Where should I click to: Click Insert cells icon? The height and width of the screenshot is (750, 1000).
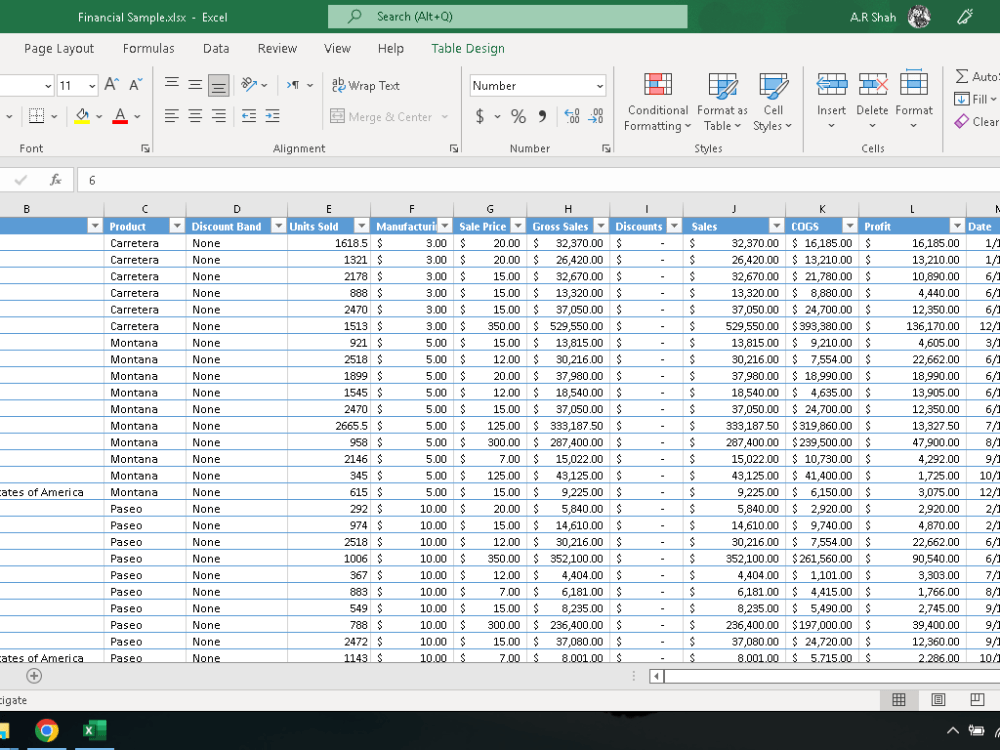[x=832, y=84]
